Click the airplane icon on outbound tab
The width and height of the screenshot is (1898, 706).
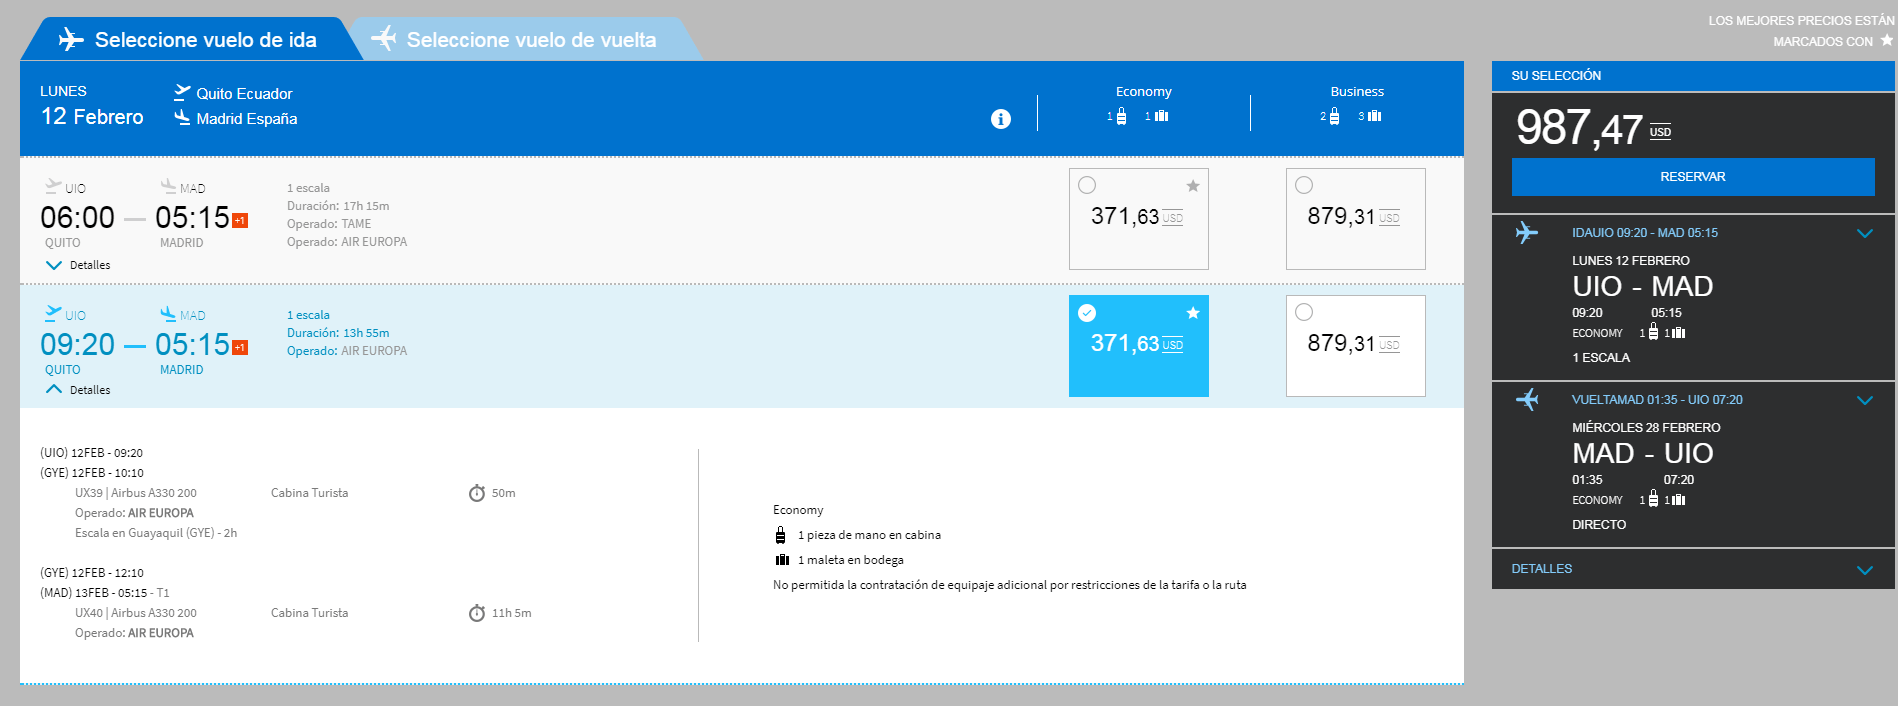(x=71, y=40)
